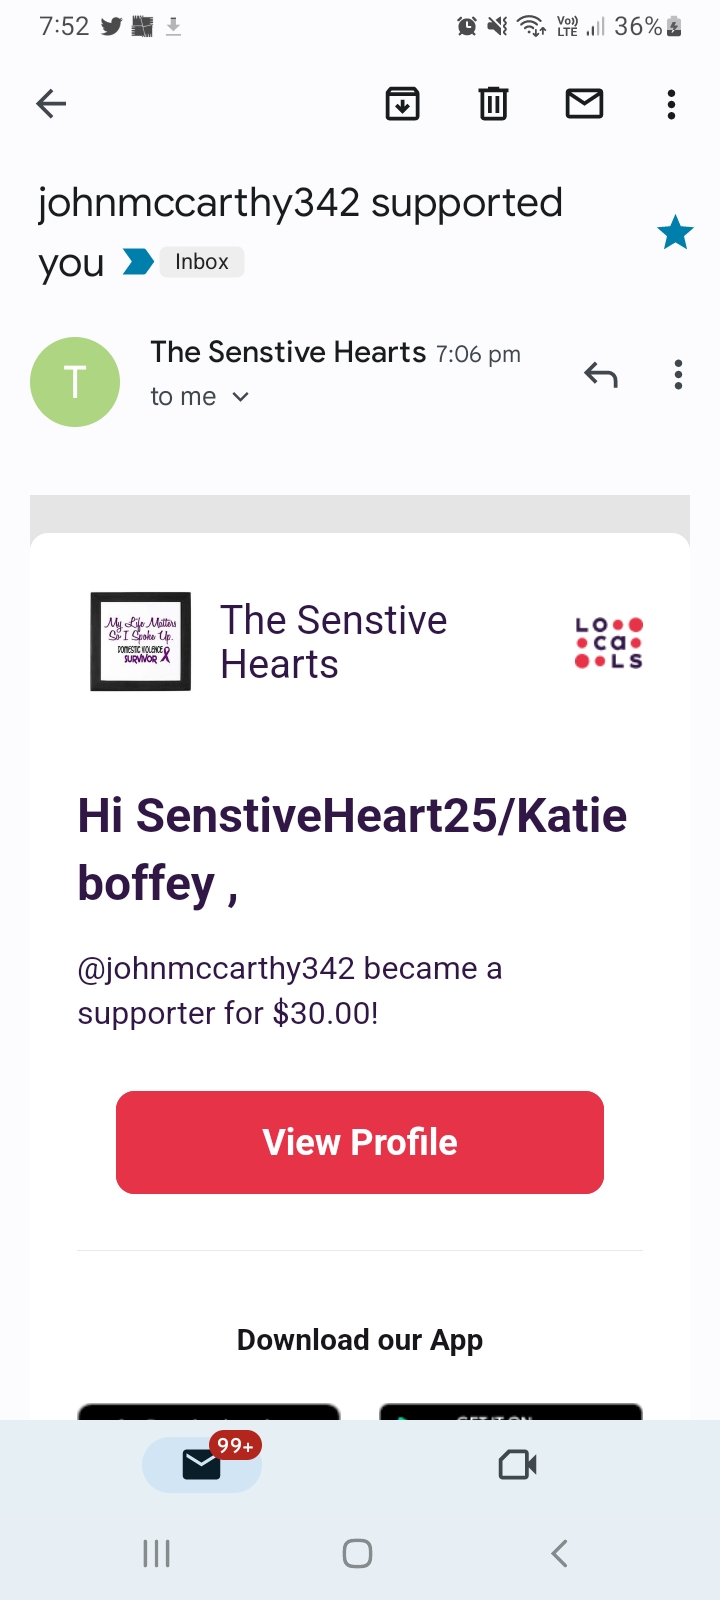Switch to the Meet video tab
The image size is (720, 1600).
(x=517, y=1465)
